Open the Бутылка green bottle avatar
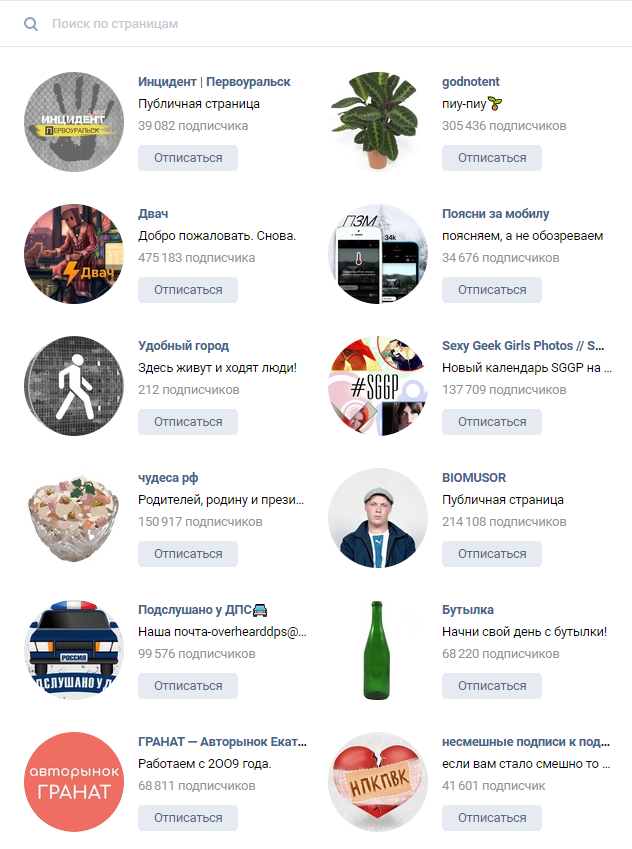The width and height of the screenshot is (632, 849). click(x=378, y=650)
